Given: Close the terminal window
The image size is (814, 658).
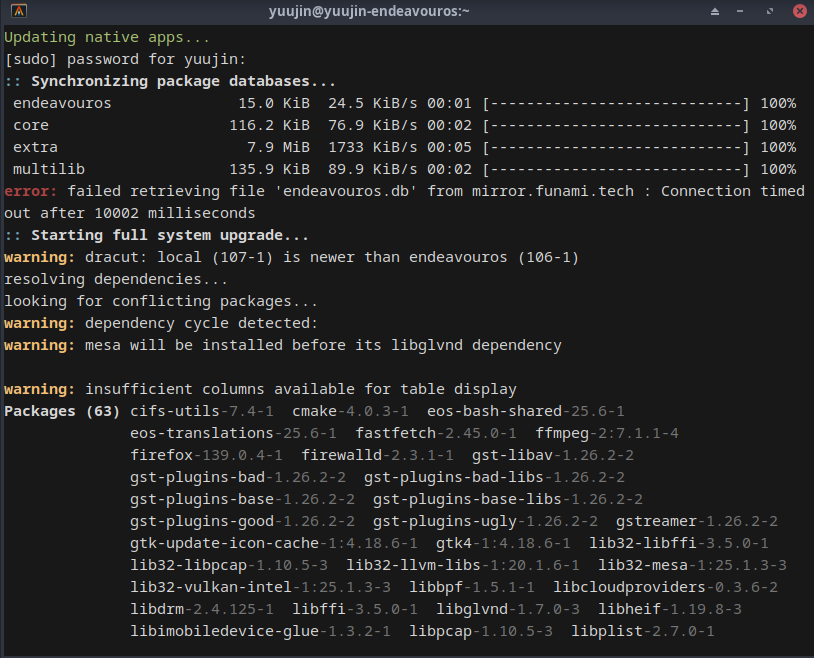Looking at the screenshot, I should coord(800,11).
